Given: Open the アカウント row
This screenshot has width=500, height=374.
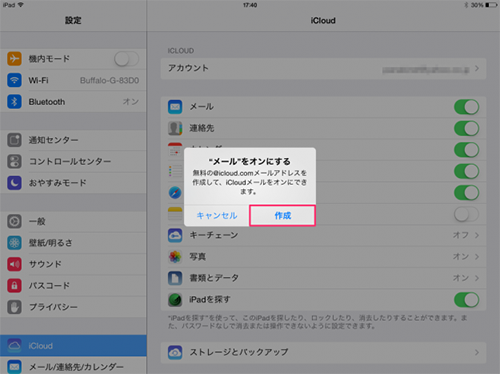Looking at the screenshot, I should pyautogui.click(x=323, y=68).
